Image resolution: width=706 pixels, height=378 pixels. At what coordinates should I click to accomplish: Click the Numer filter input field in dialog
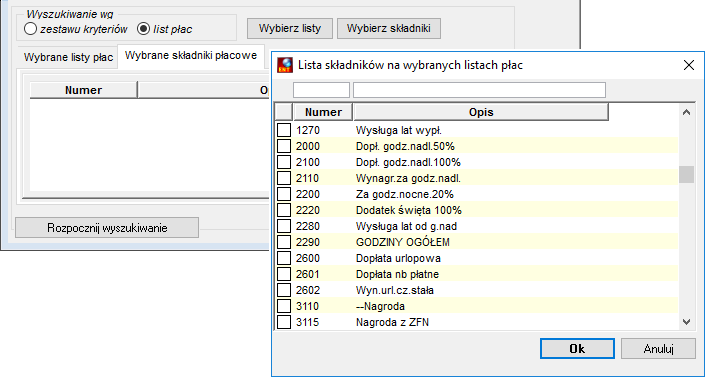coord(321,90)
